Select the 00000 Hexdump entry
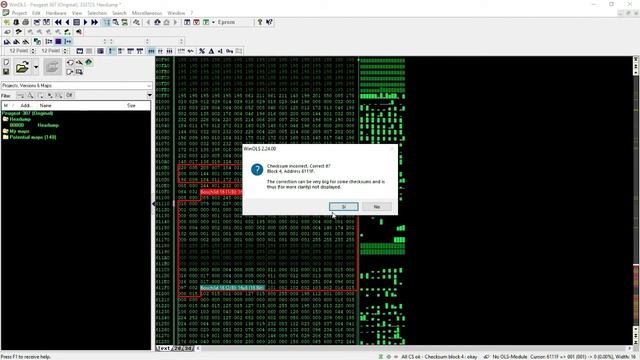Image resolution: width=640 pixels, height=360 pixels. (x=34, y=125)
